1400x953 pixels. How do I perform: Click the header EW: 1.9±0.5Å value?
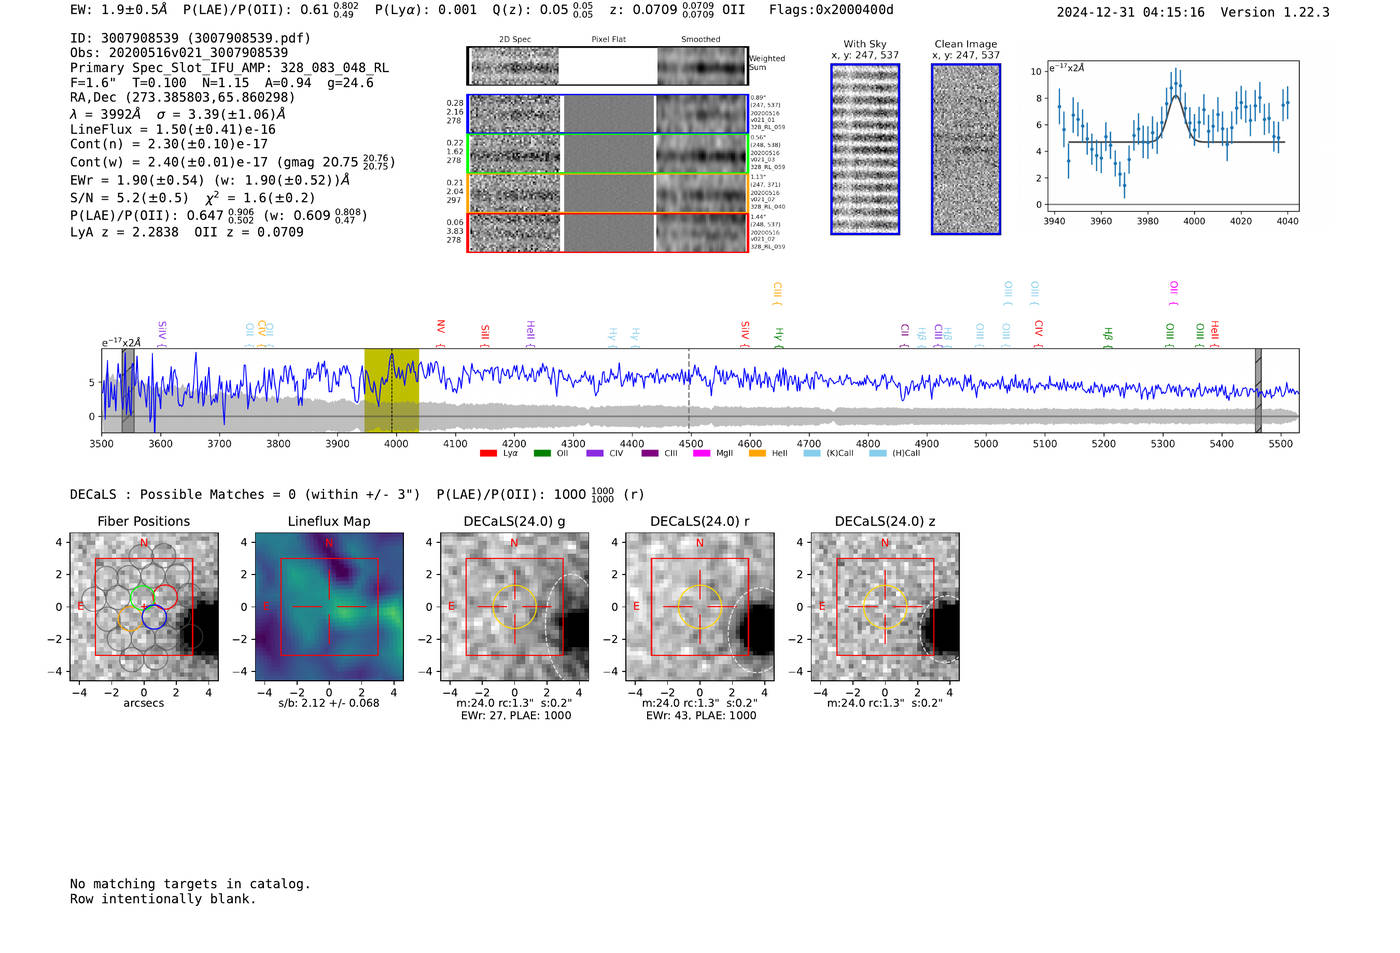(x=119, y=10)
